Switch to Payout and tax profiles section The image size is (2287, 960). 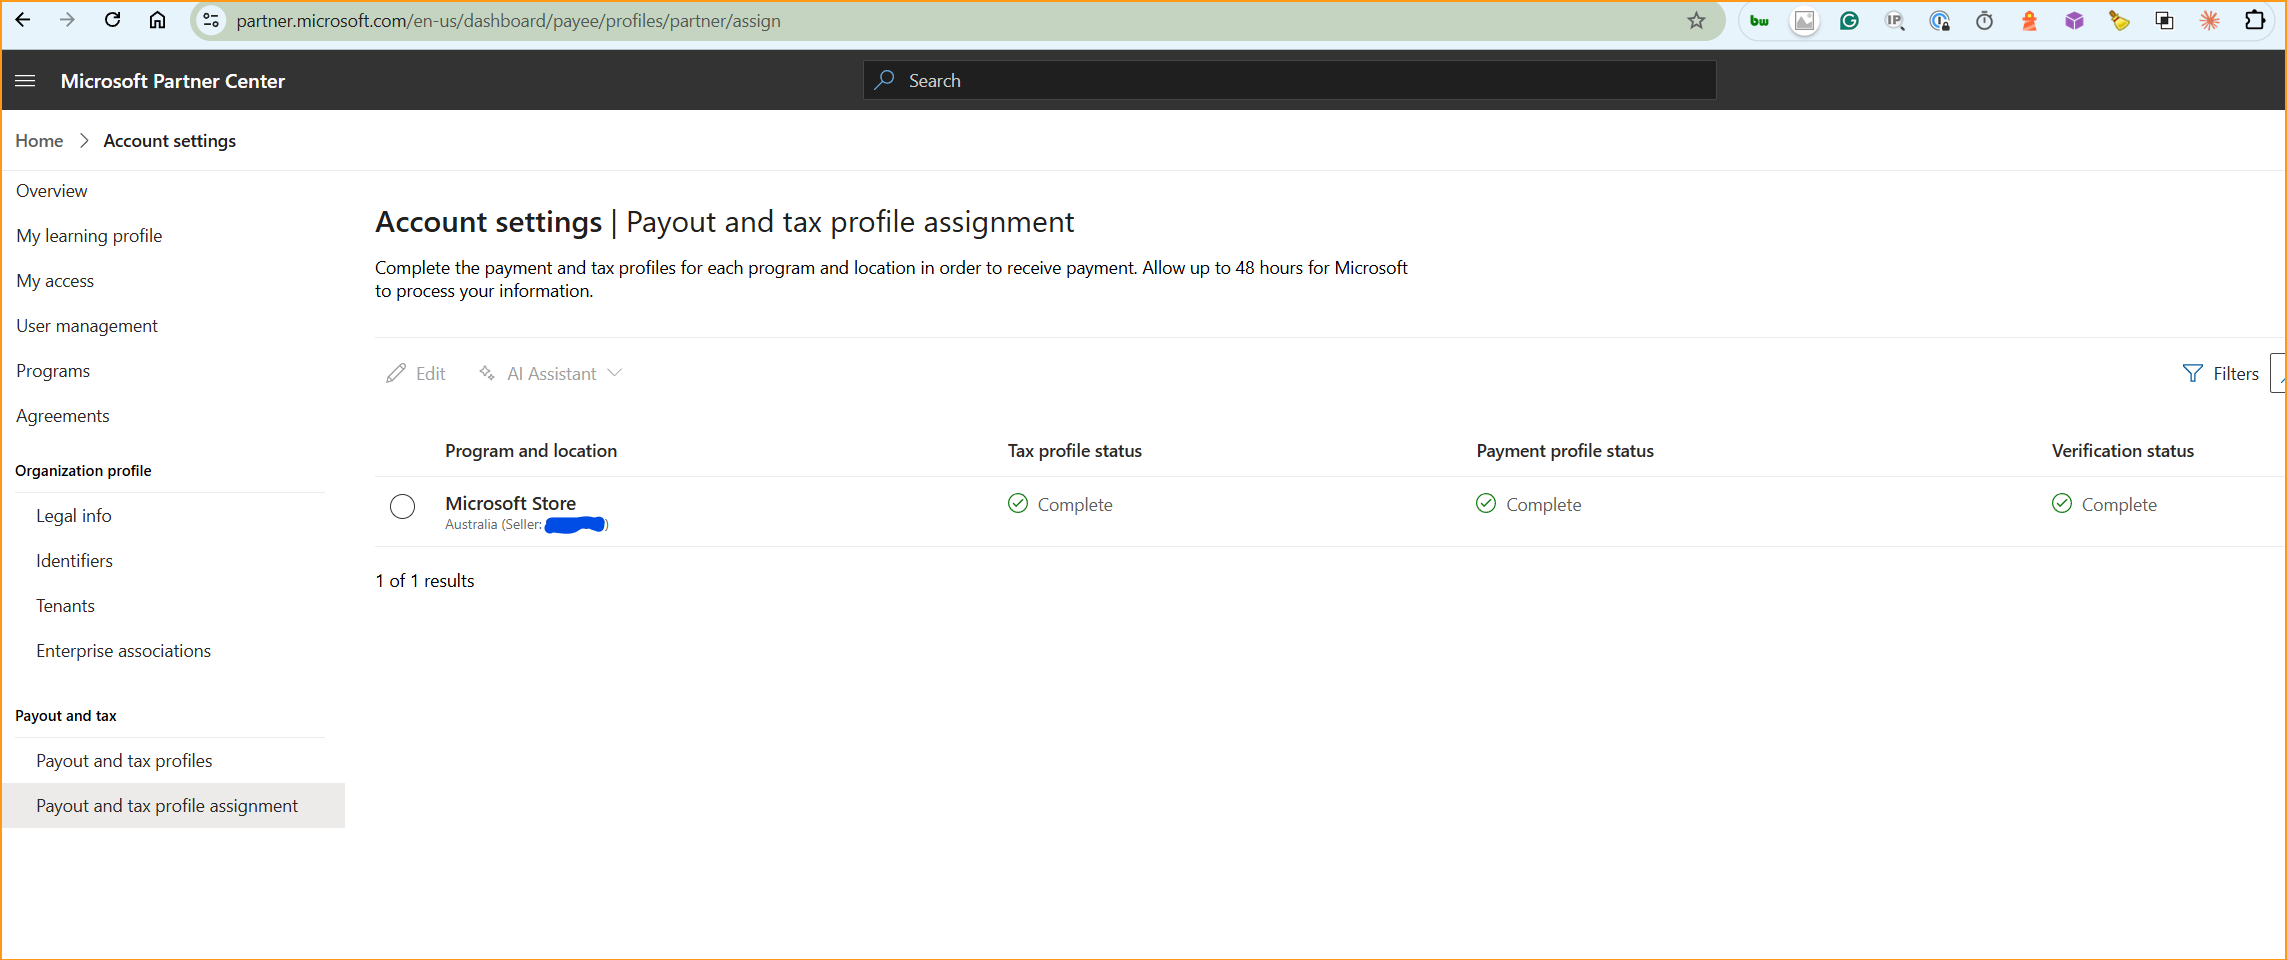(124, 760)
